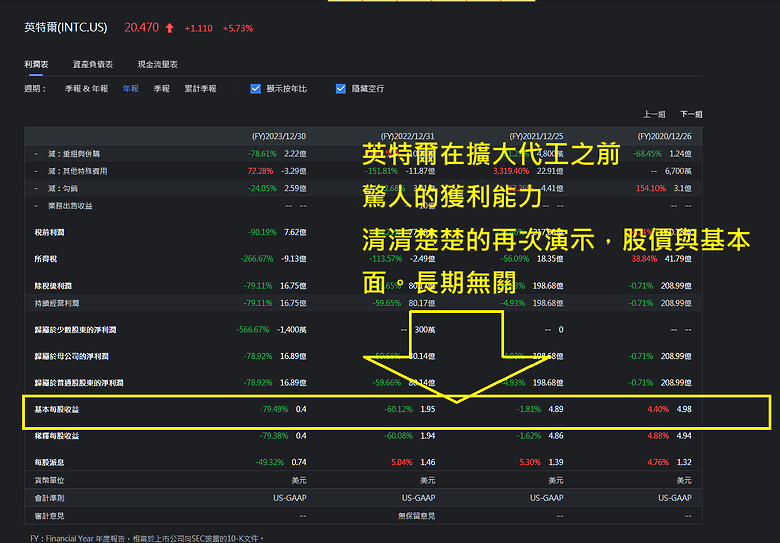The width and height of the screenshot is (780, 543).
Task: Click the -3.29億 value for FY2023
Action: [294, 171]
